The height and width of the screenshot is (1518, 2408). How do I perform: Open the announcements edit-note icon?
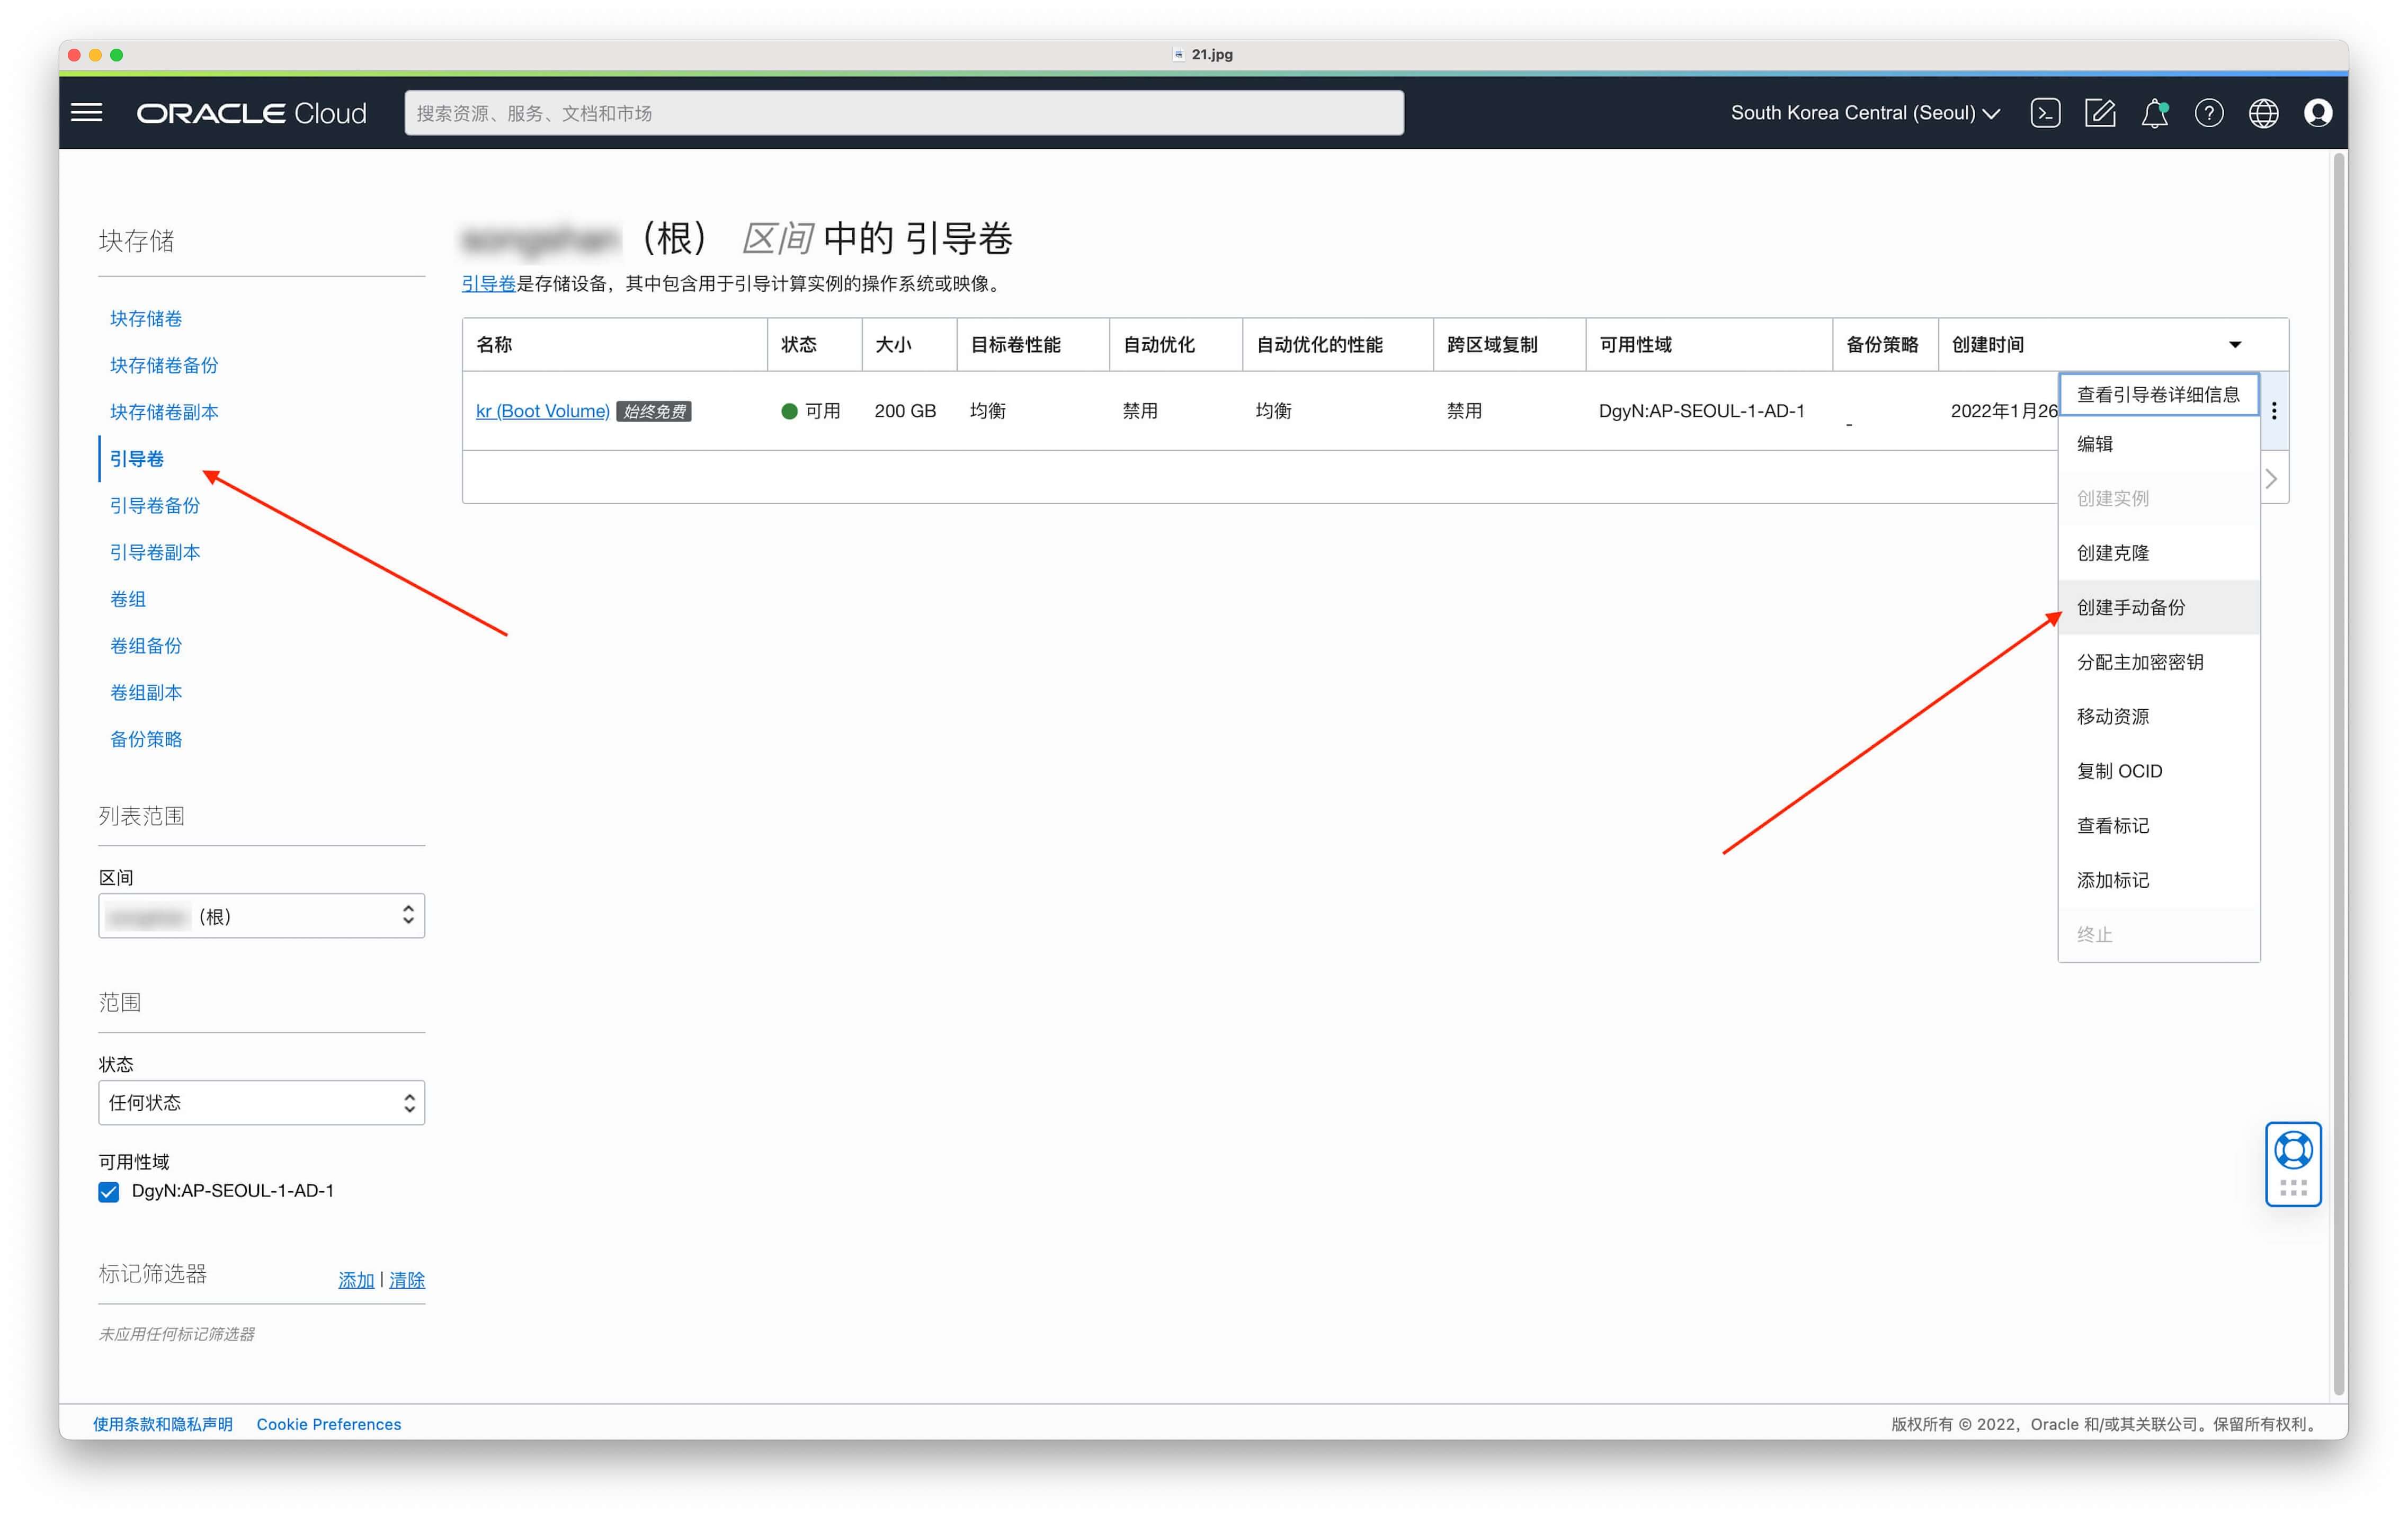click(2100, 113)
